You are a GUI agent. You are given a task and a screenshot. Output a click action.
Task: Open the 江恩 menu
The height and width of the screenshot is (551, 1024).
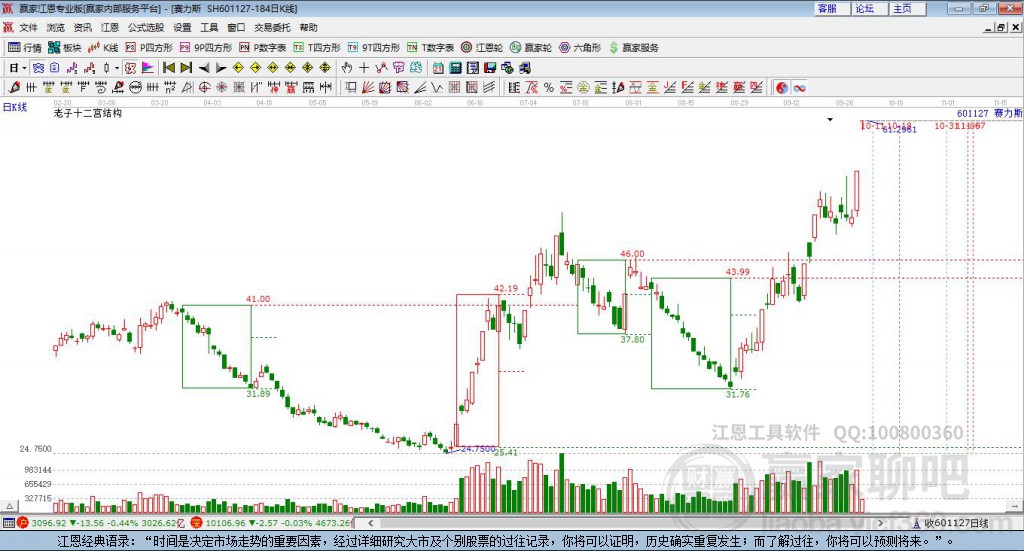(x=110, y=27)
